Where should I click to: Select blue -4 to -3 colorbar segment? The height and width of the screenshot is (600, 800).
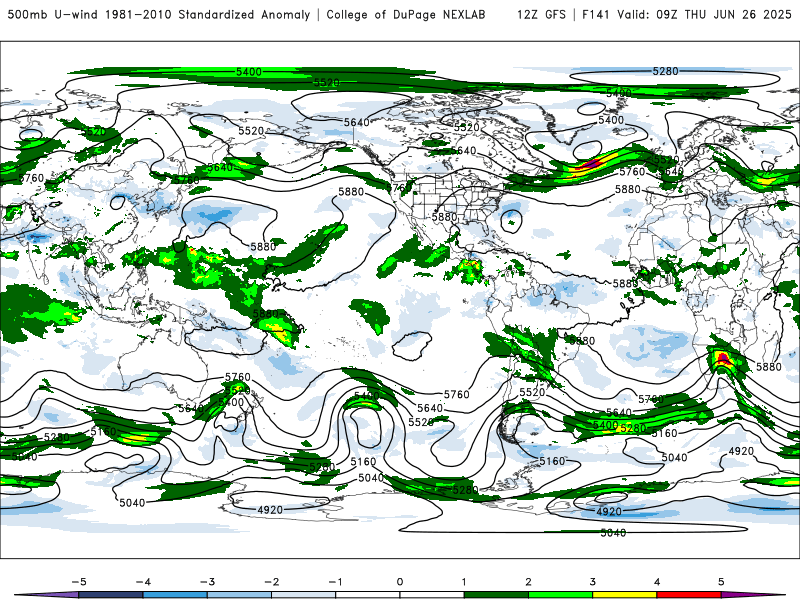pos(175,595)
